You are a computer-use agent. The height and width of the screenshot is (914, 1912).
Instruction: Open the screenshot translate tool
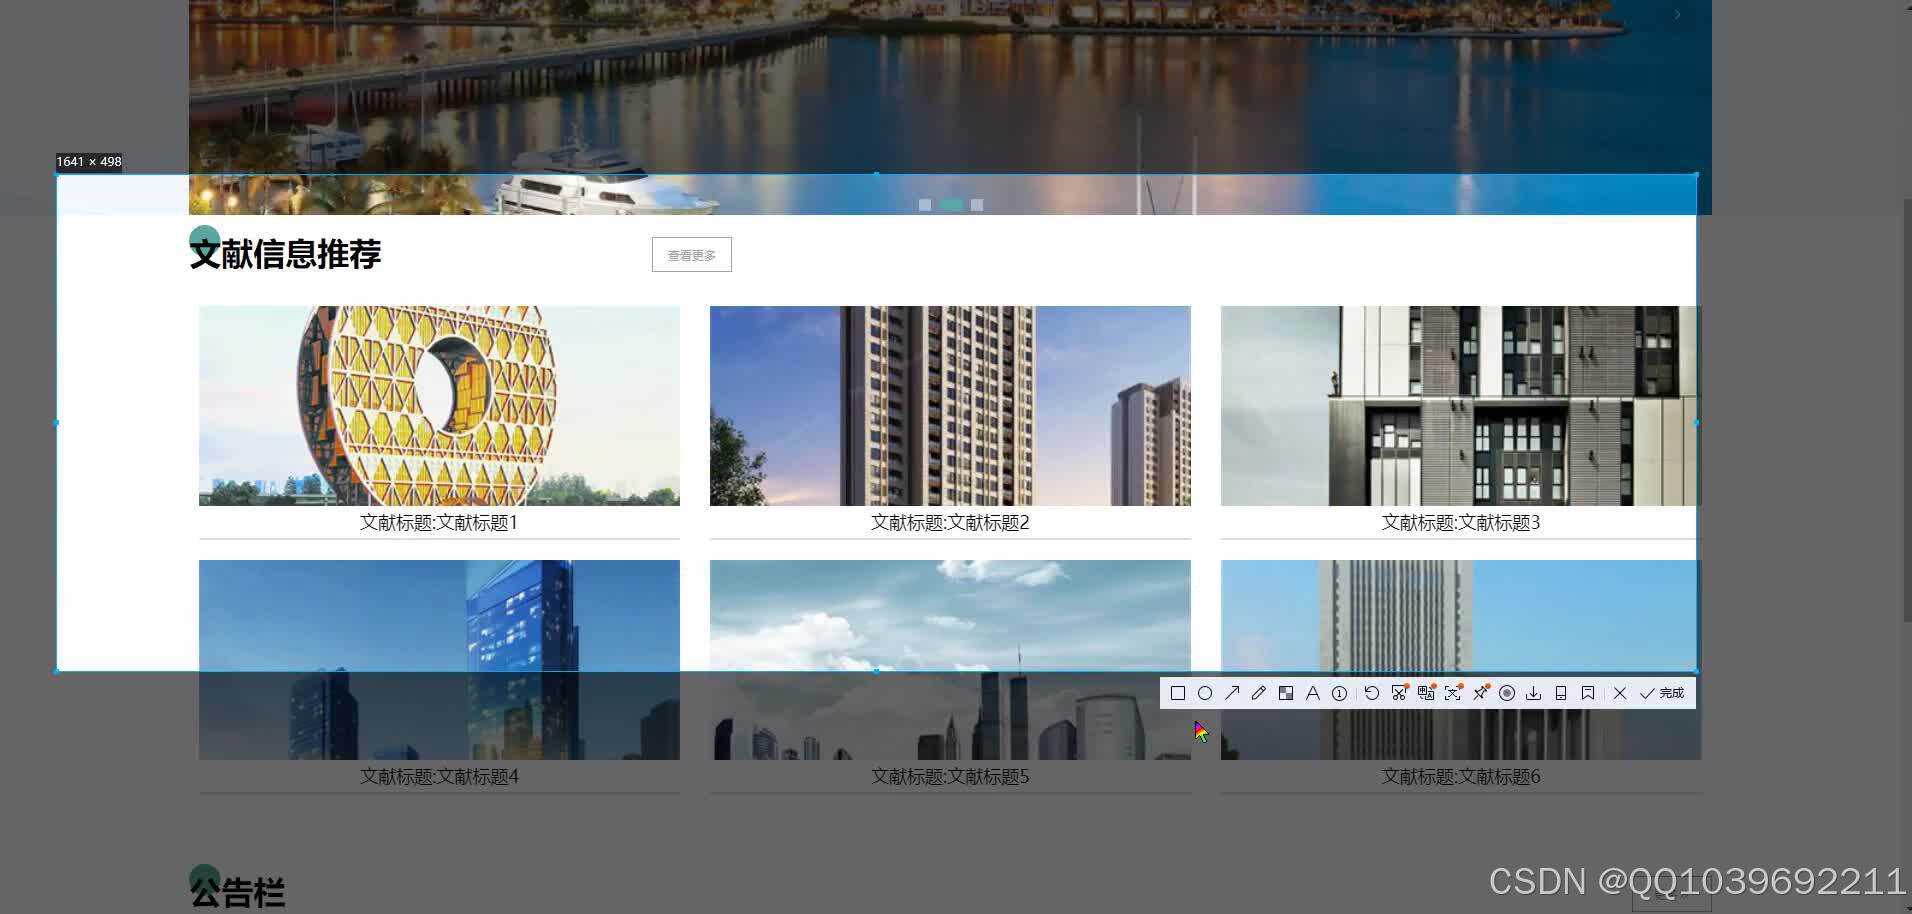1426,693
